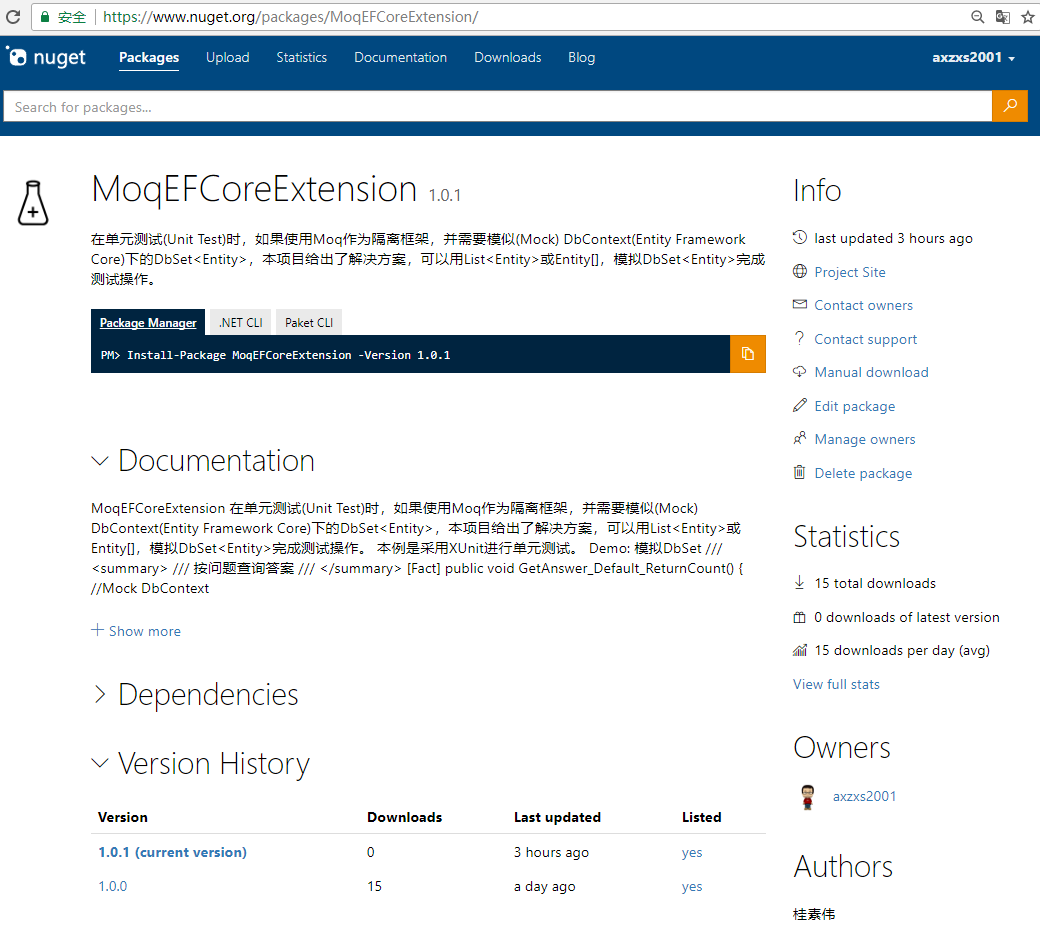The image size is (1040, 935).
Task: Click the 'last updated 3 hours ago' text
Action: coord(893,238)
